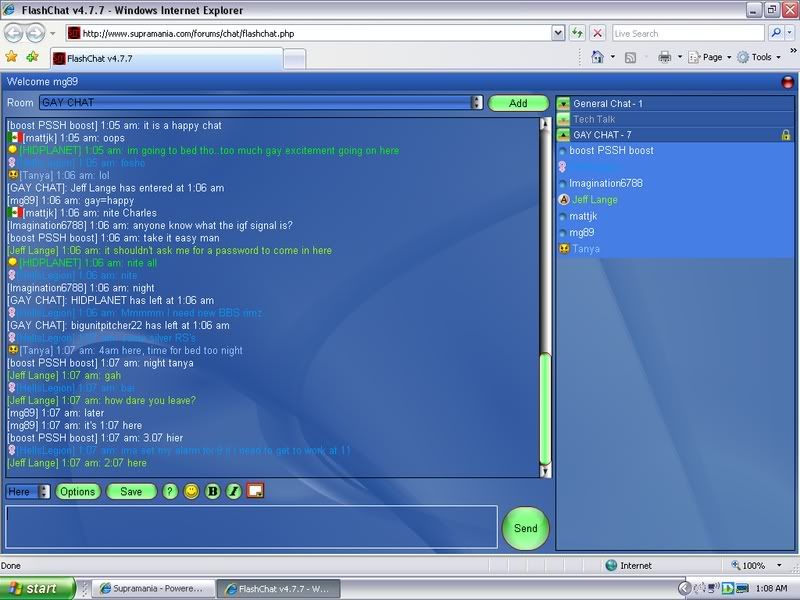
Task: Expand the General Chat room list
Action: point(563,104)
